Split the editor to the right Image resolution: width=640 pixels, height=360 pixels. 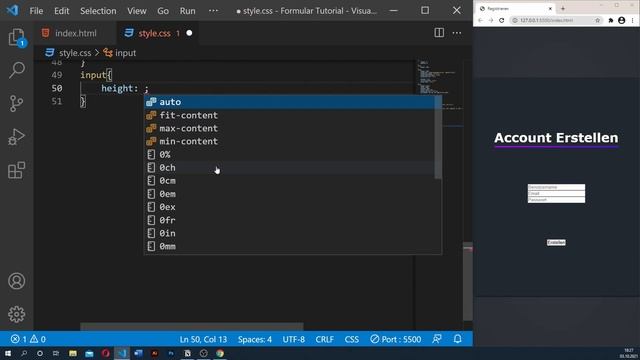(439, 33)
